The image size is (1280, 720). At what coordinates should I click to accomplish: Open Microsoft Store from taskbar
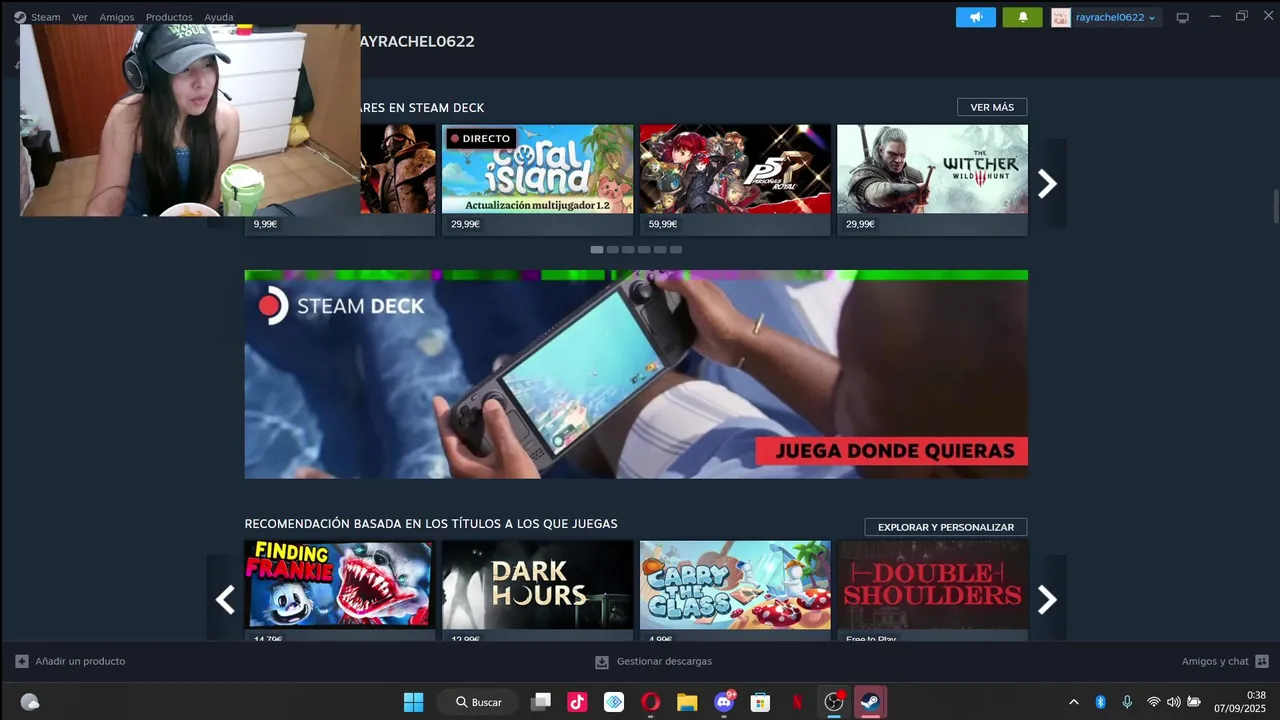click(x=760, y=702)
